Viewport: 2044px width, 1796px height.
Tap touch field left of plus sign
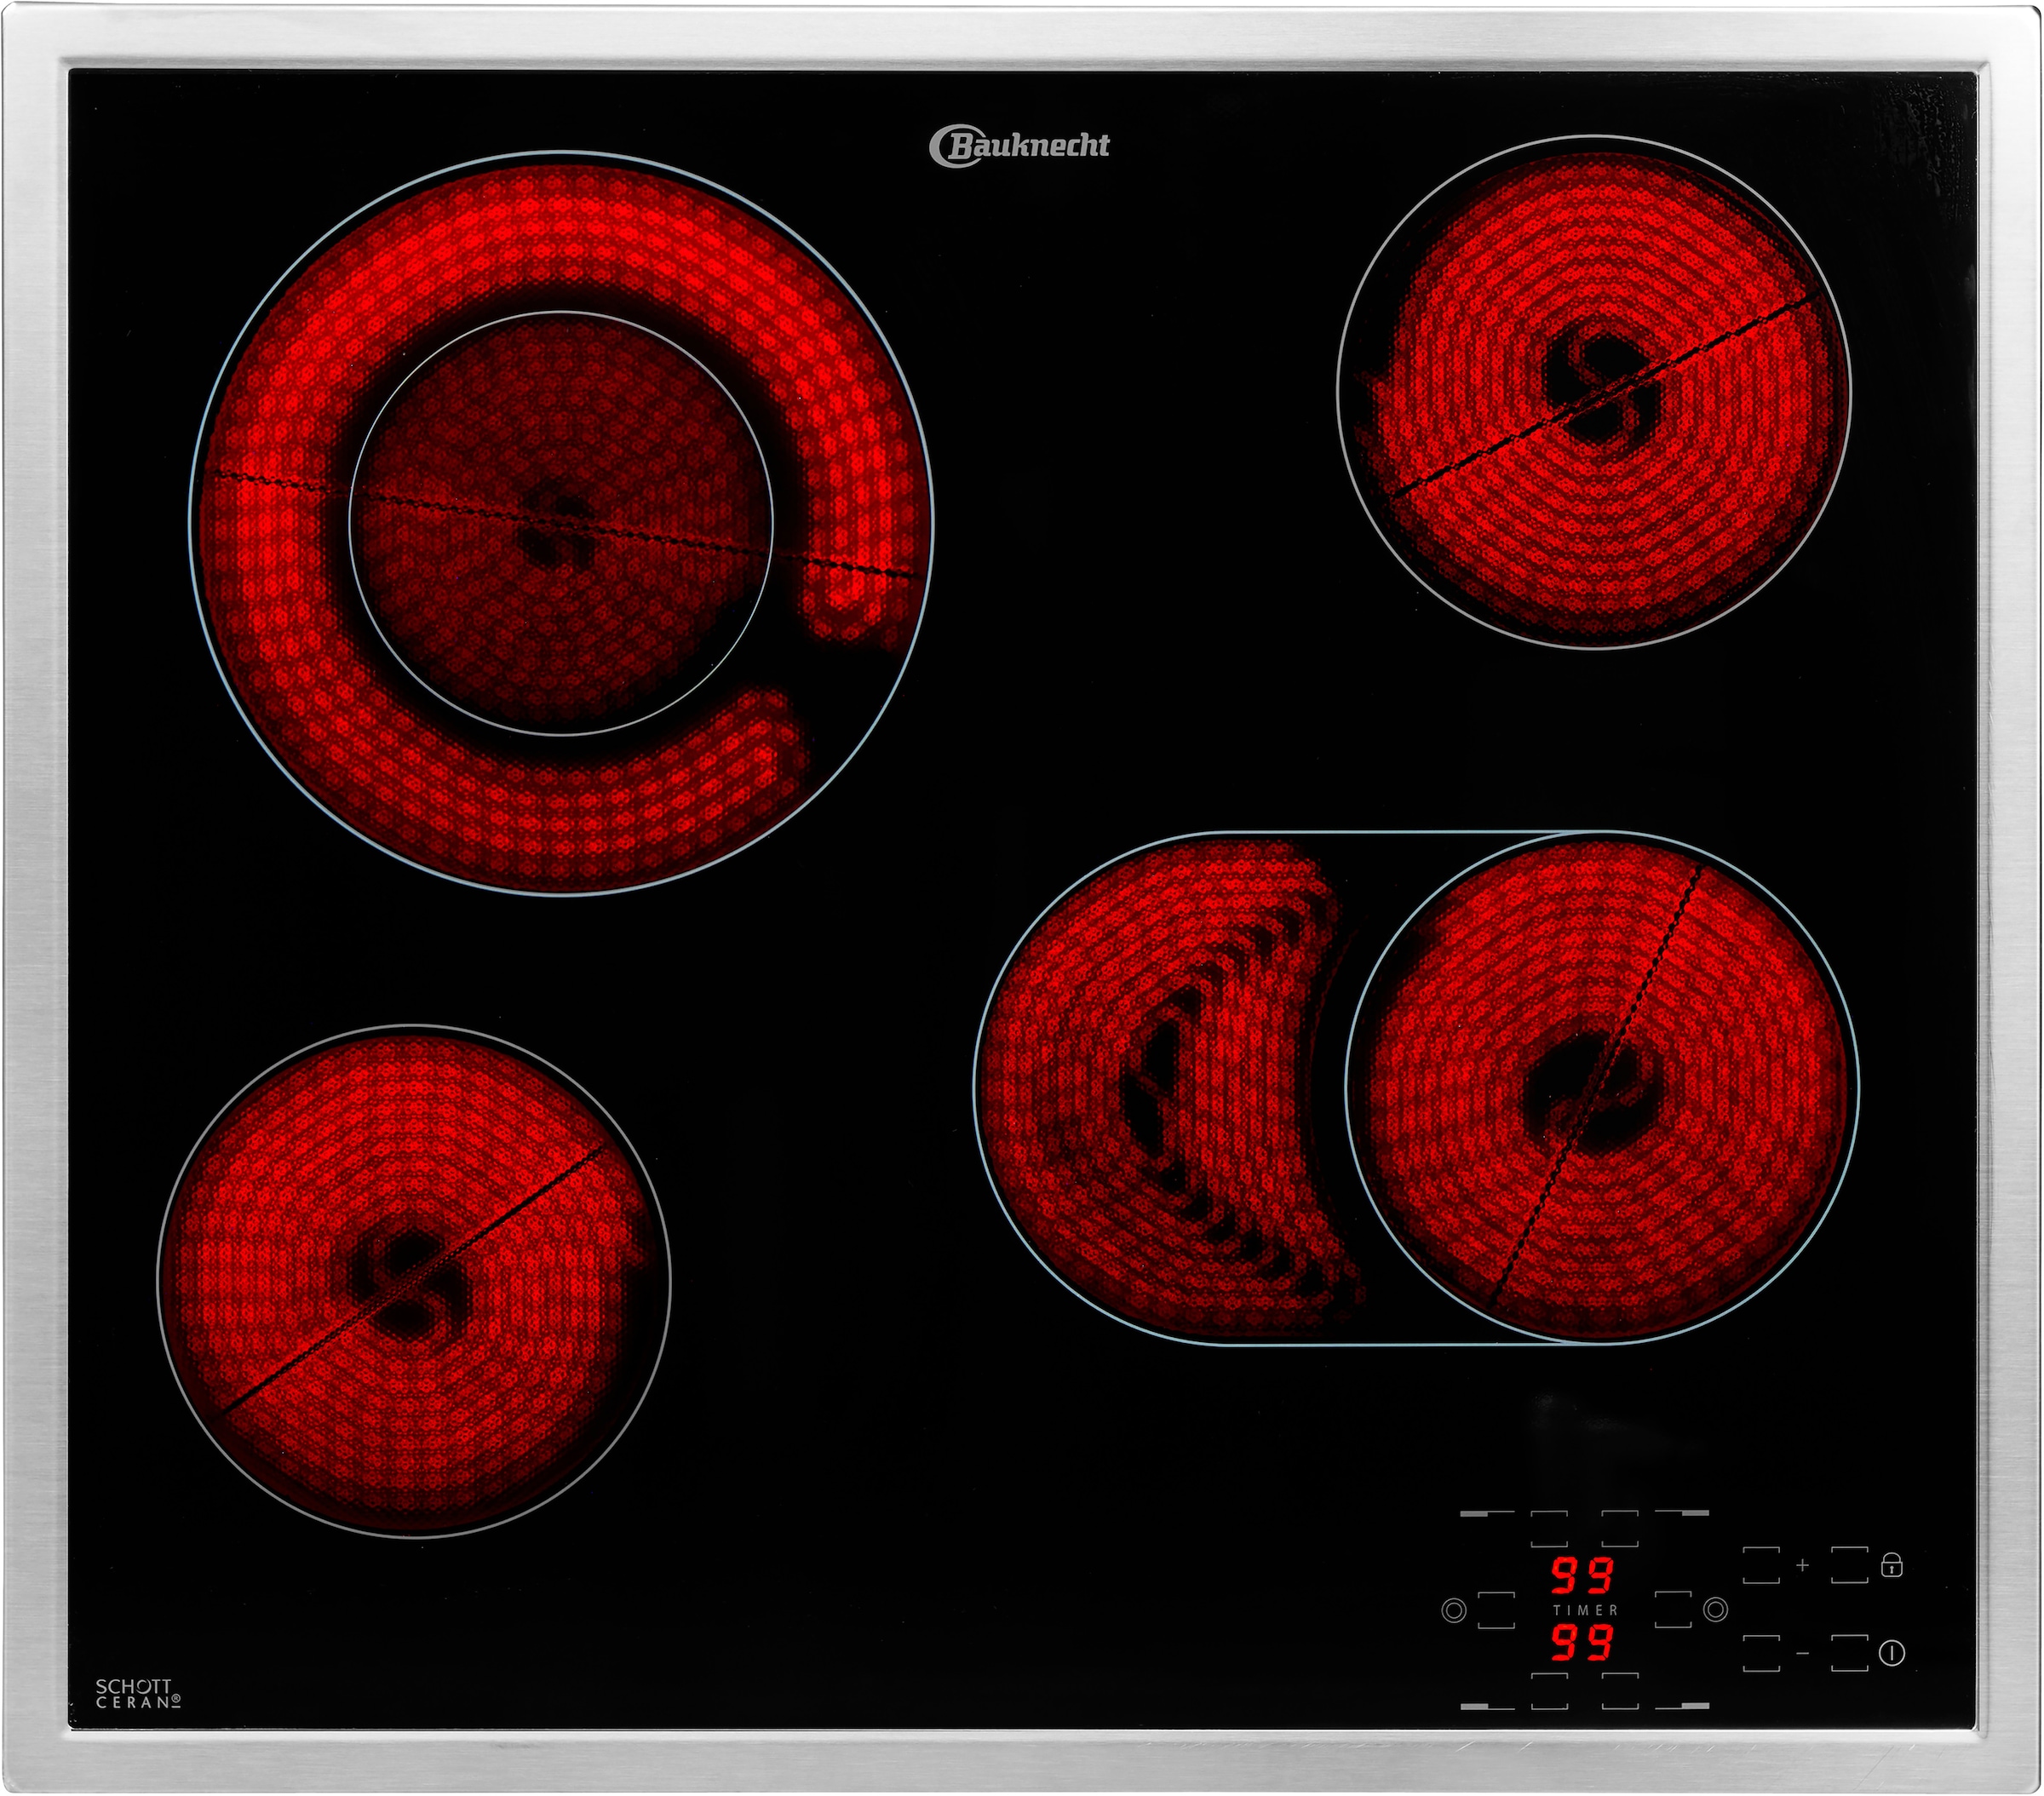[1761, 1565]
